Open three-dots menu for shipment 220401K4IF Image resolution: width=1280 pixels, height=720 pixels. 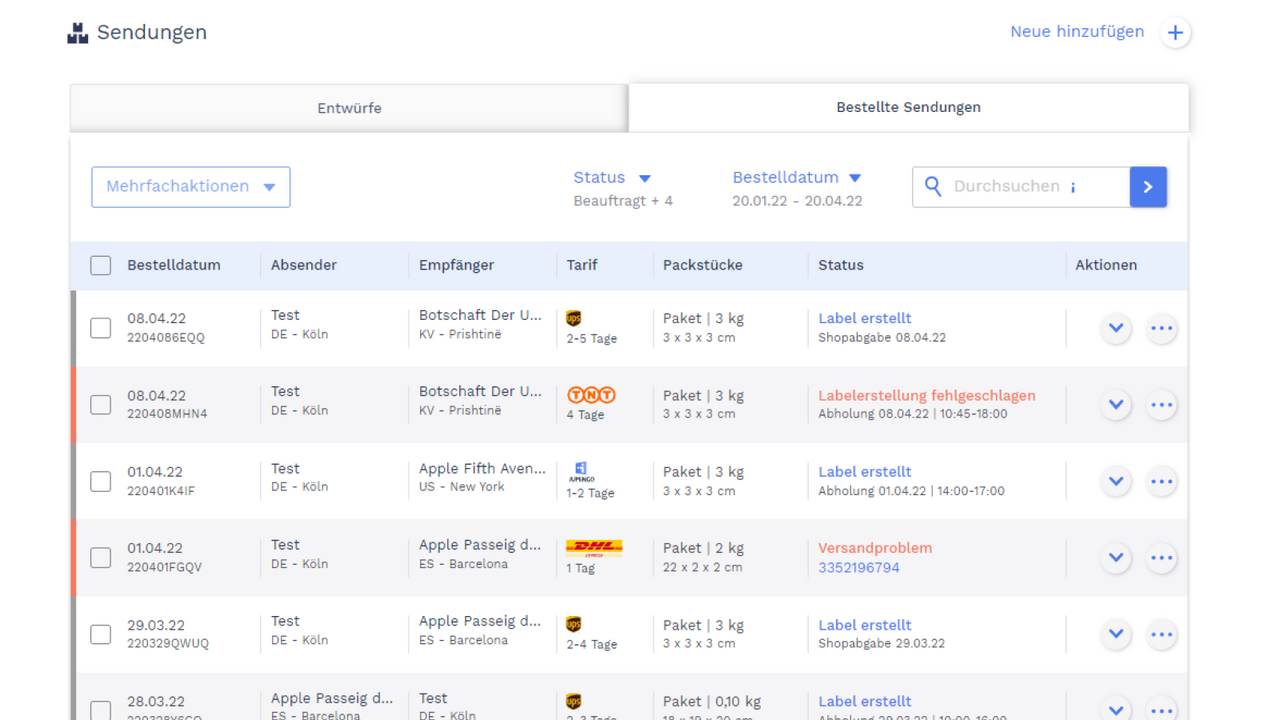pyautogui.click(x=1161, y=481)
